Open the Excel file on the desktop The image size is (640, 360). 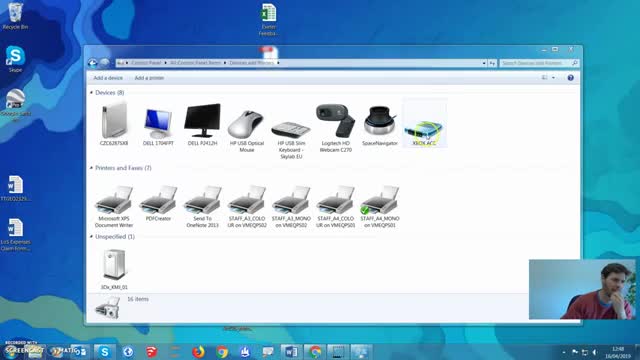coord(269,20)
